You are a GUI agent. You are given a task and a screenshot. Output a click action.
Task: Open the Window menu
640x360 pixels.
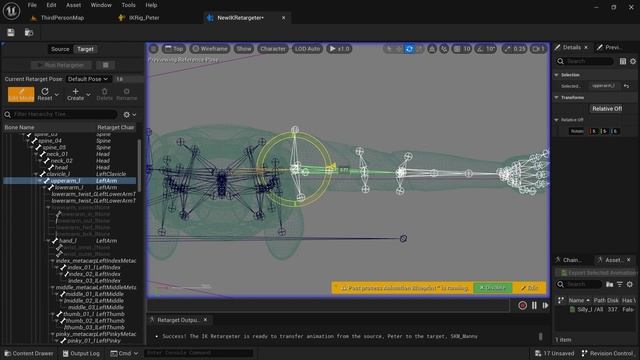tap(101, 5)
